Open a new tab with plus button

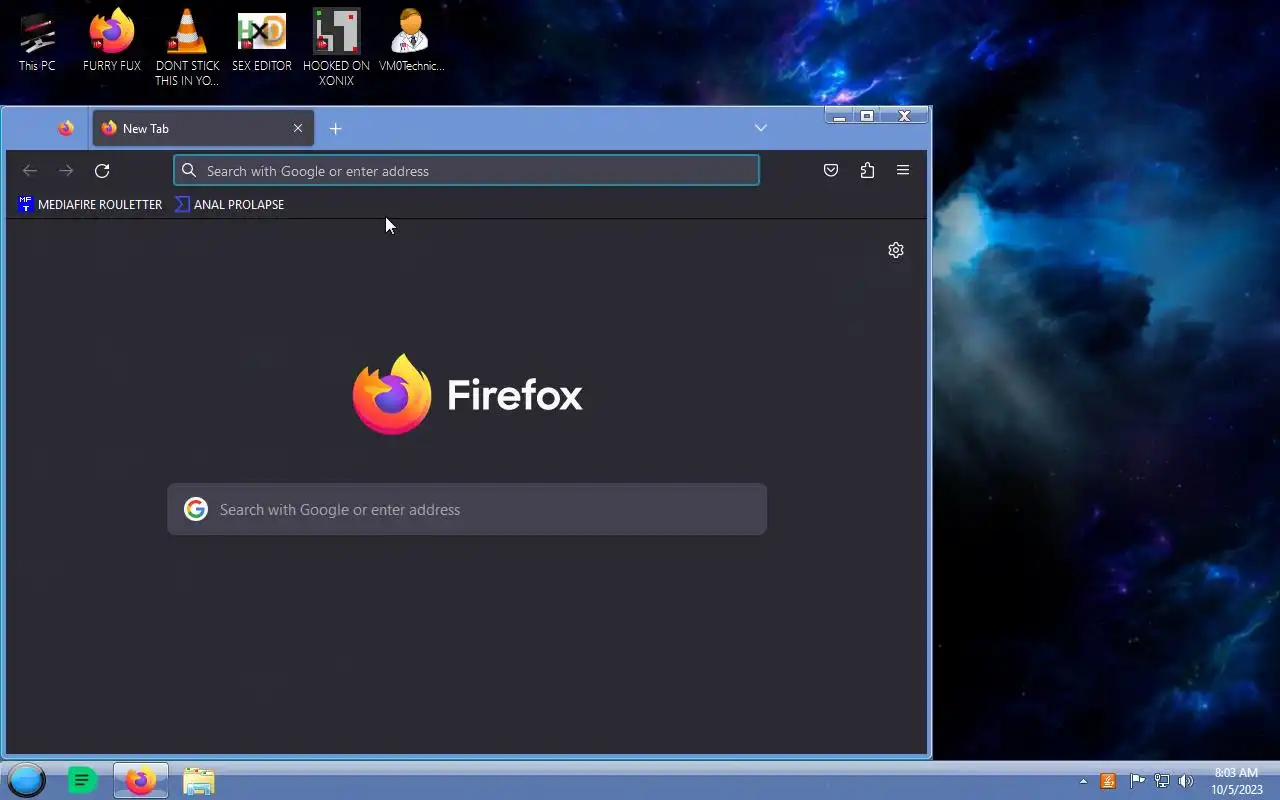coord(336,128)
